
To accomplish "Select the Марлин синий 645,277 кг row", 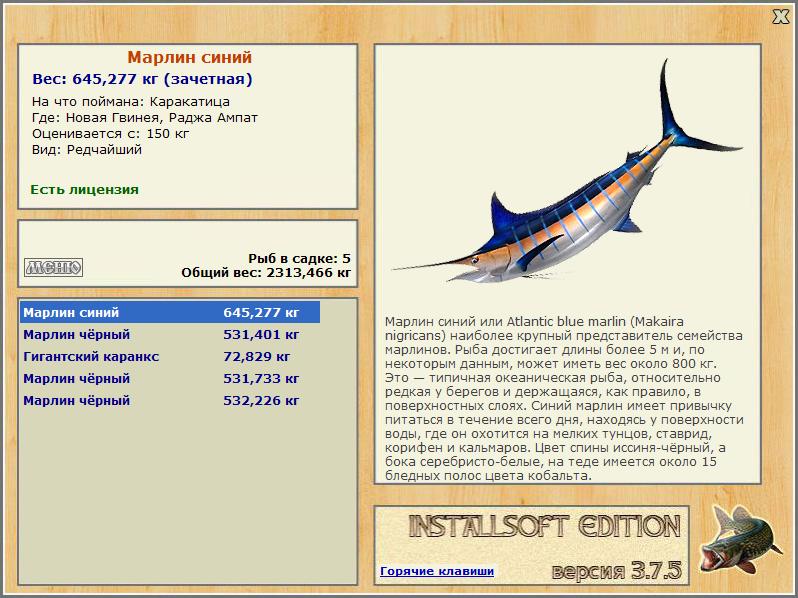I will point(170,312).
